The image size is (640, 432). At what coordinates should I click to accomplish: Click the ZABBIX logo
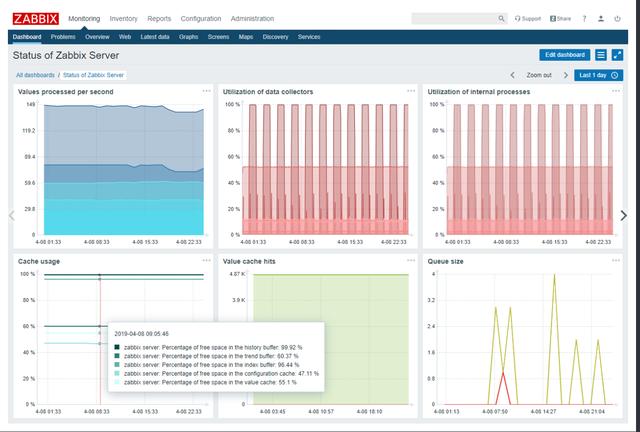36,19
